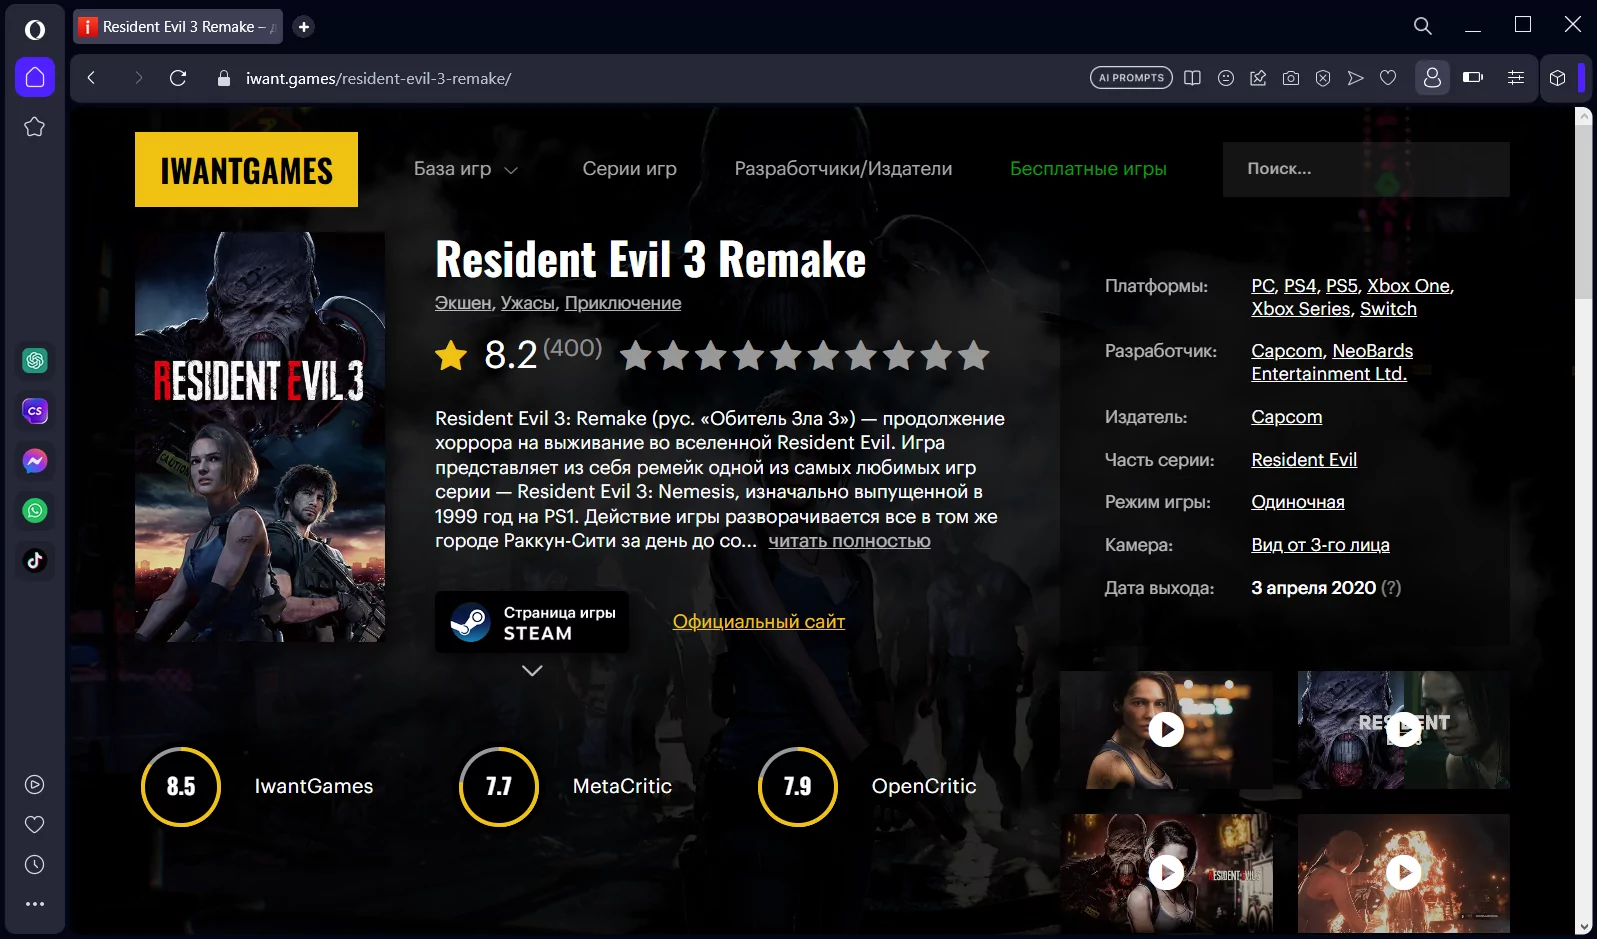Viewport: 1597px width, 939px height.
Task: Click the 8.2 user rating score
Action: tap(511, 355)
